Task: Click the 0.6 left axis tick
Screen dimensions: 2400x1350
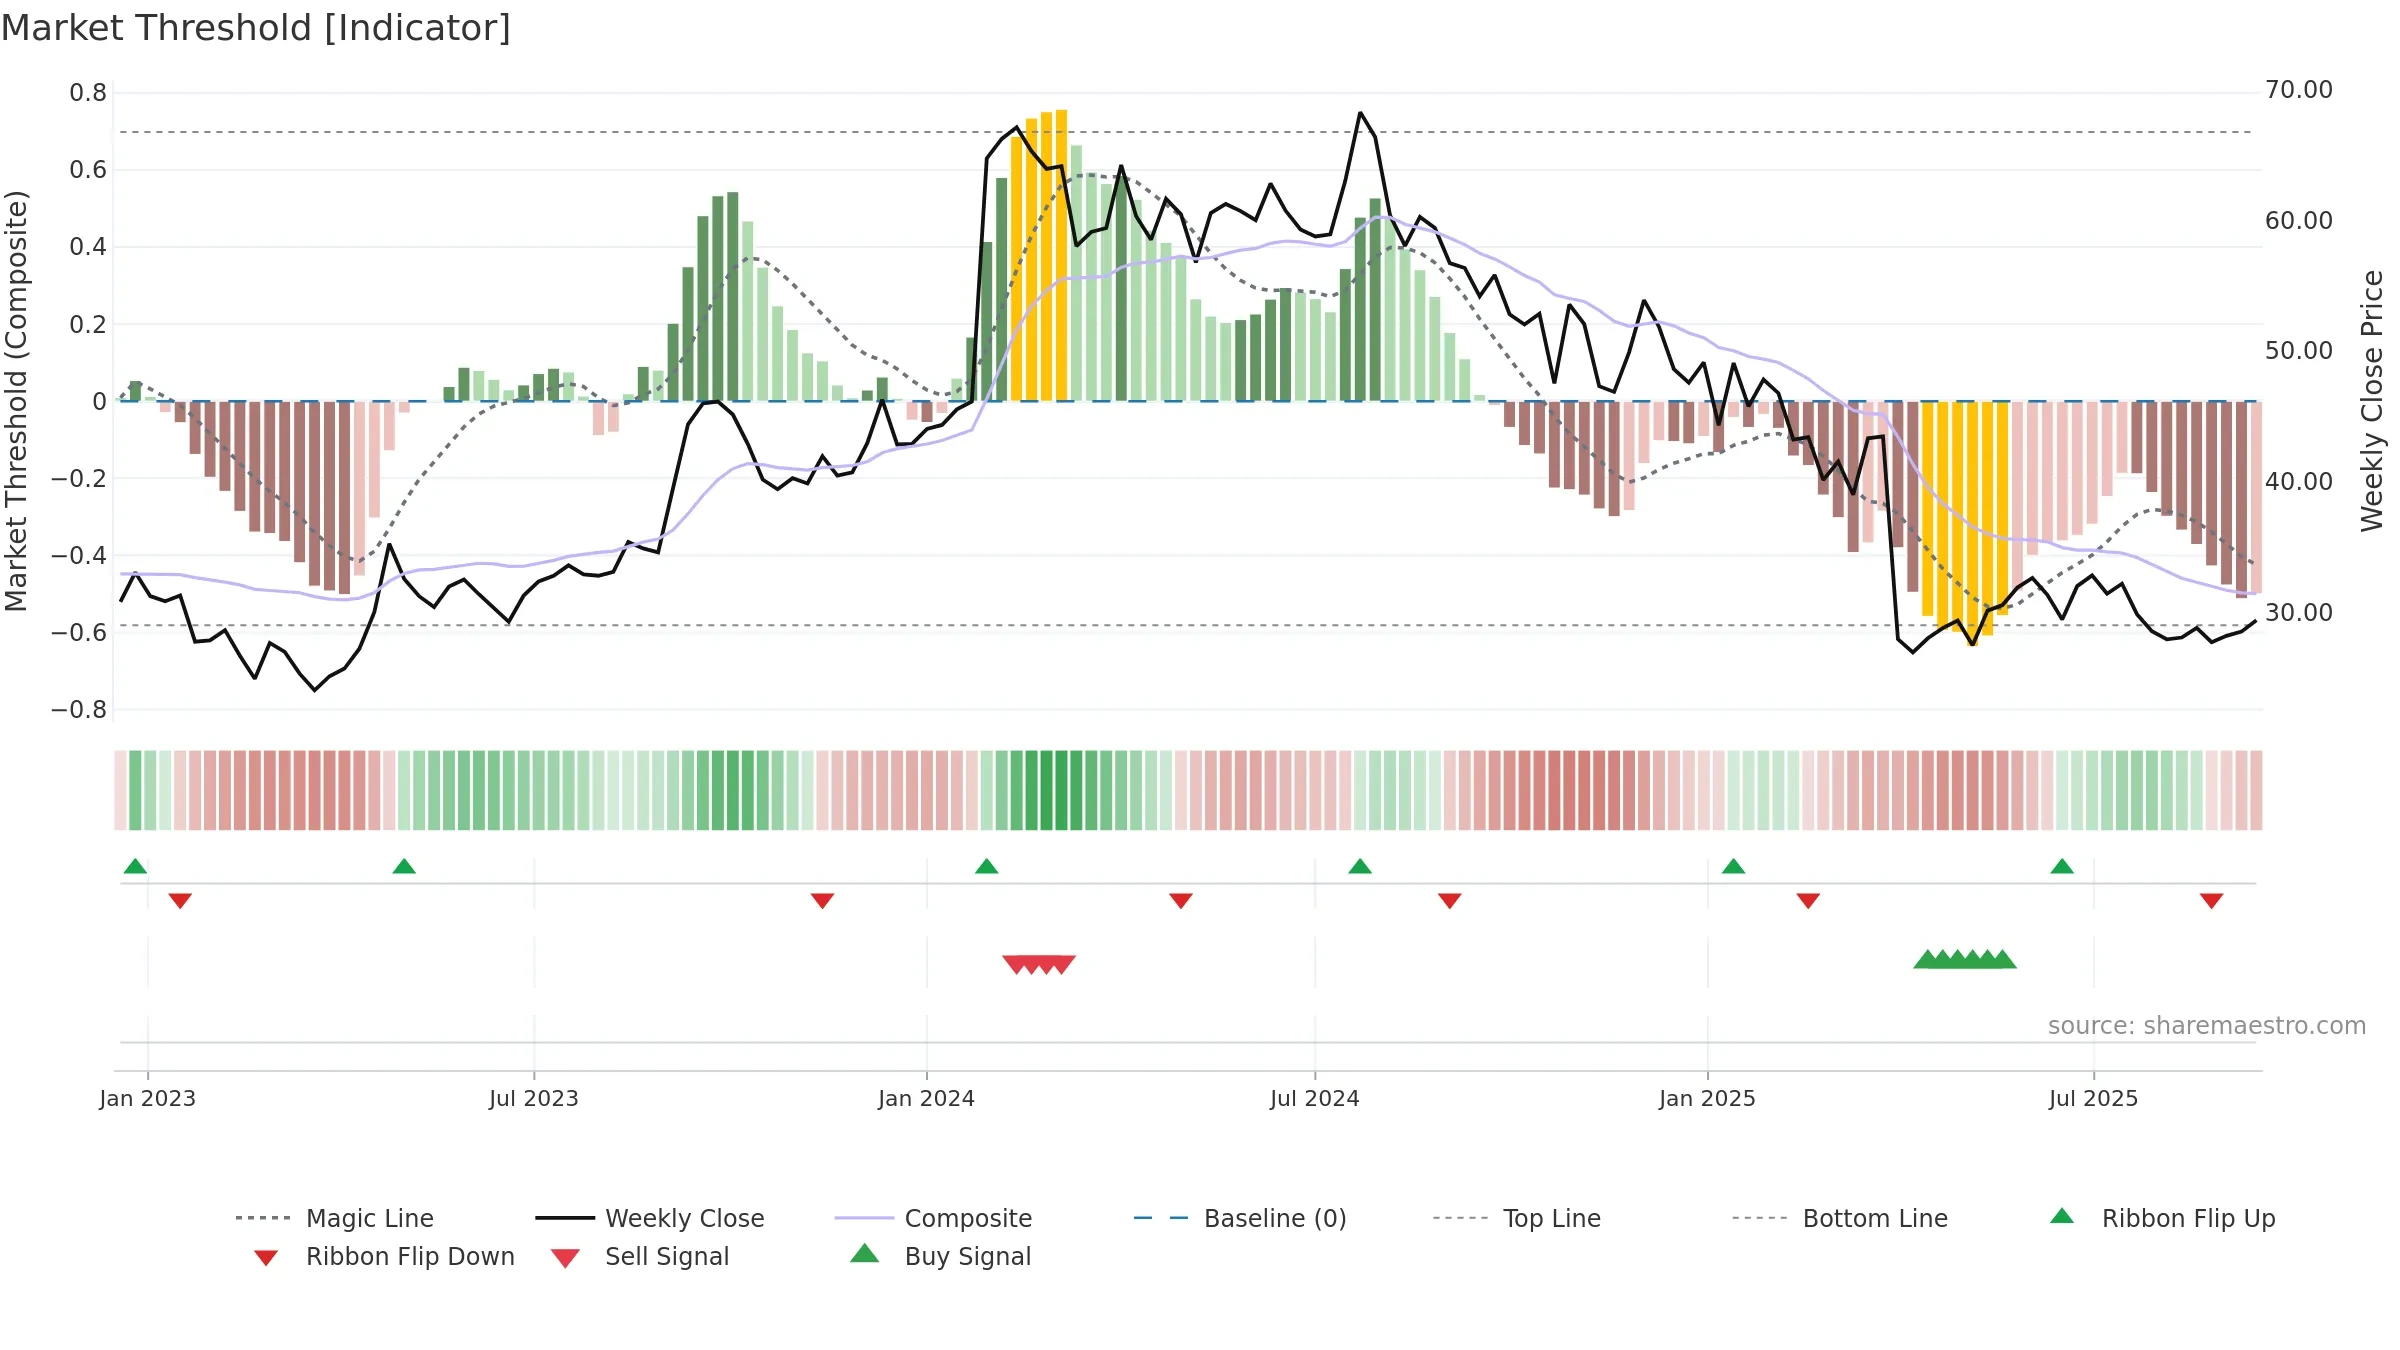Action: point(88,170)
